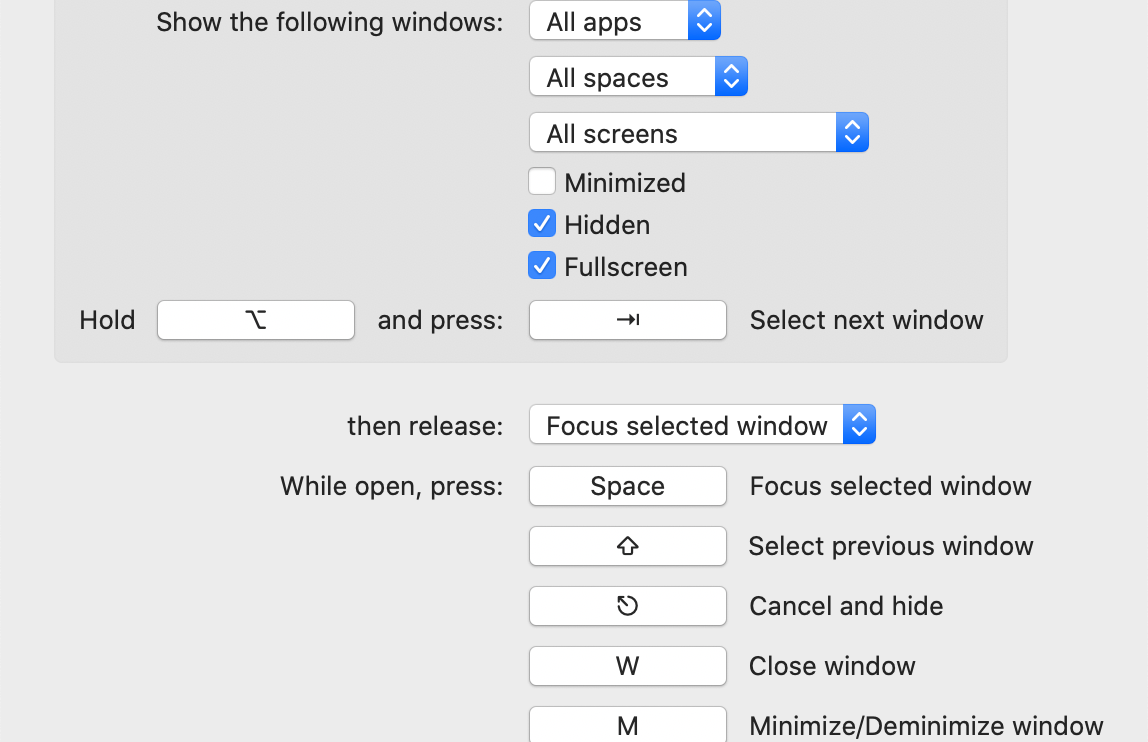This screenshot has height=742, width=1148.
Task: Open the then release action dropdown
Action: 686,425
